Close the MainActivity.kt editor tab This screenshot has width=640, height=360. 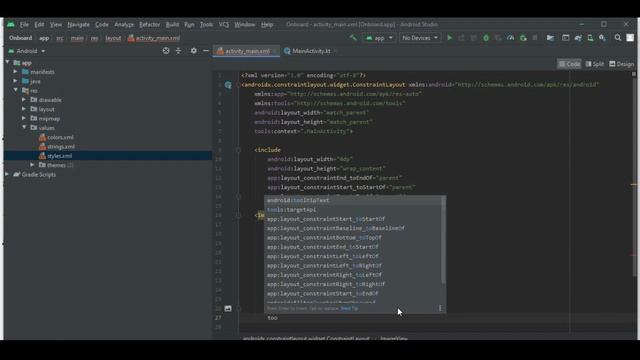click(x=336, y=51)
